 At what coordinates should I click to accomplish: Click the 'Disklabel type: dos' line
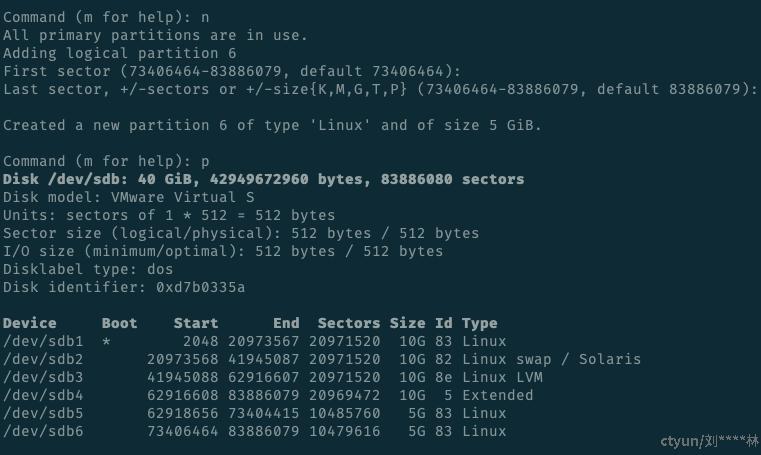[x=88, y=269]
